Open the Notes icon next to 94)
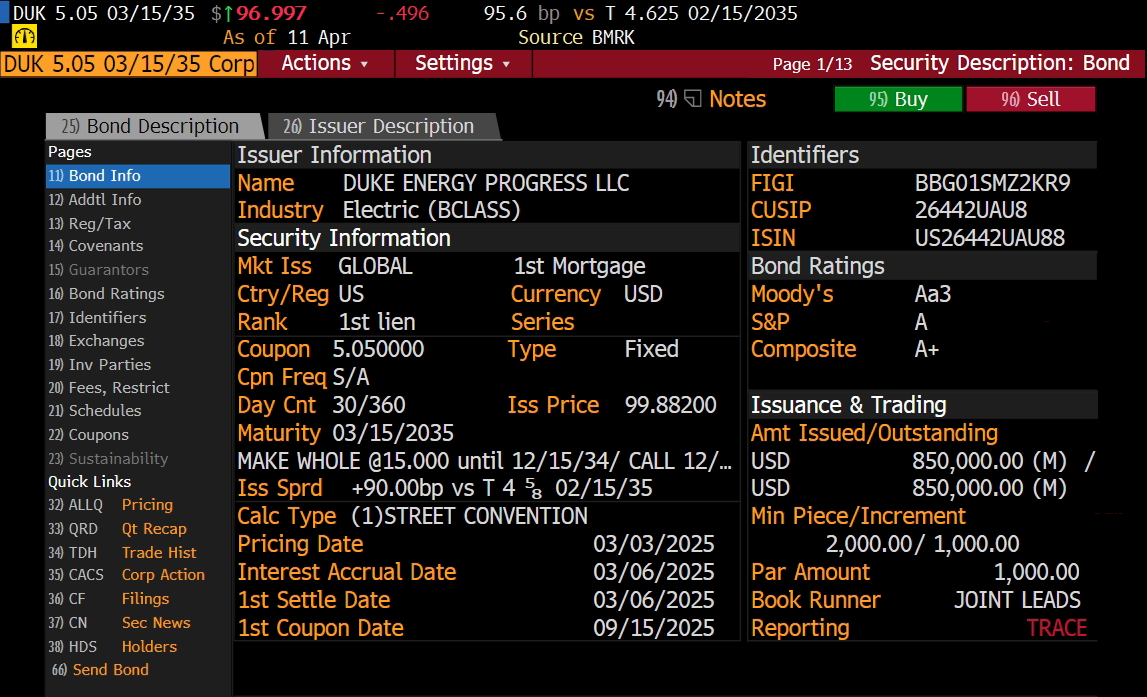This screenshot has width=1147, height=697. click(x=693, y=99)
